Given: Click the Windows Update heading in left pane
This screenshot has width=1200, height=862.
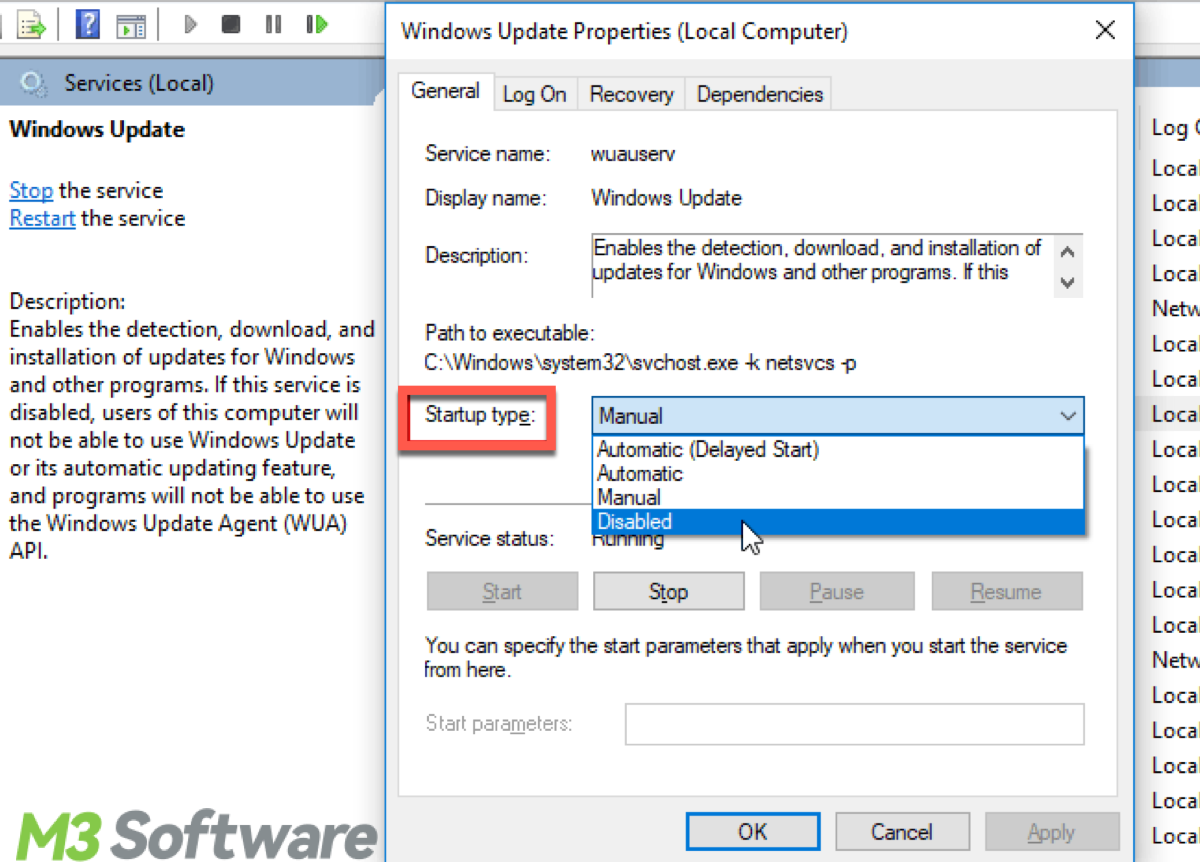Looking at the screenshot, I should click(x=97, y=129).
